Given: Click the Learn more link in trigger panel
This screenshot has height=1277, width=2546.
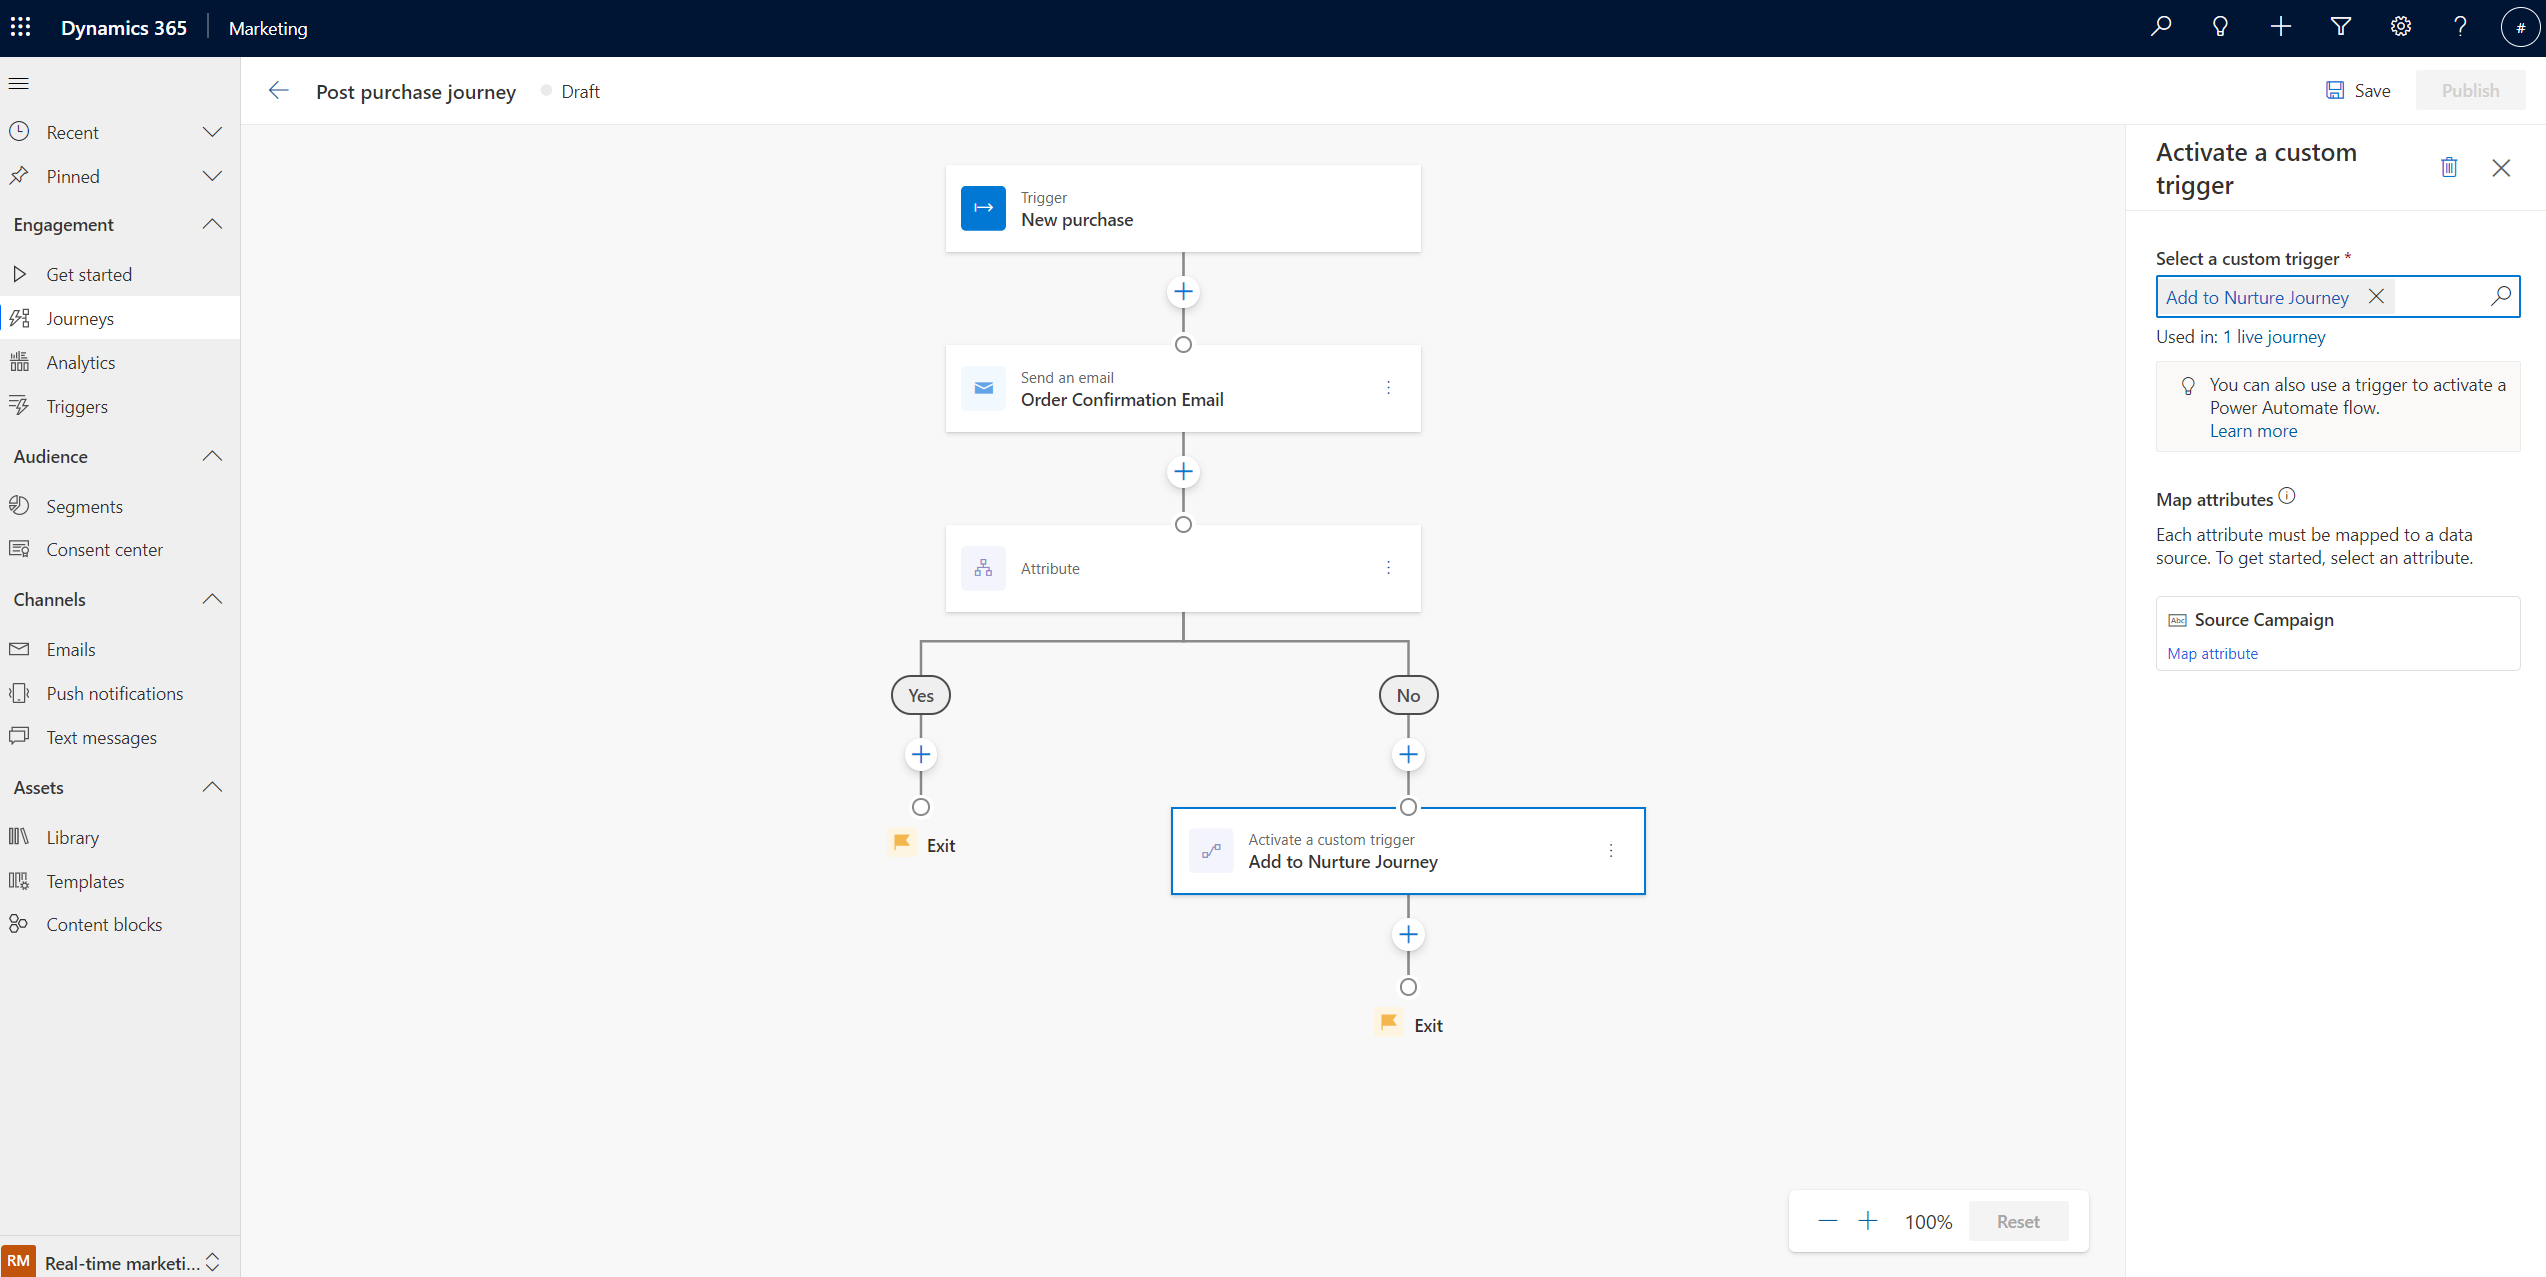Looking at the screenshot, I should (2253, 430).
